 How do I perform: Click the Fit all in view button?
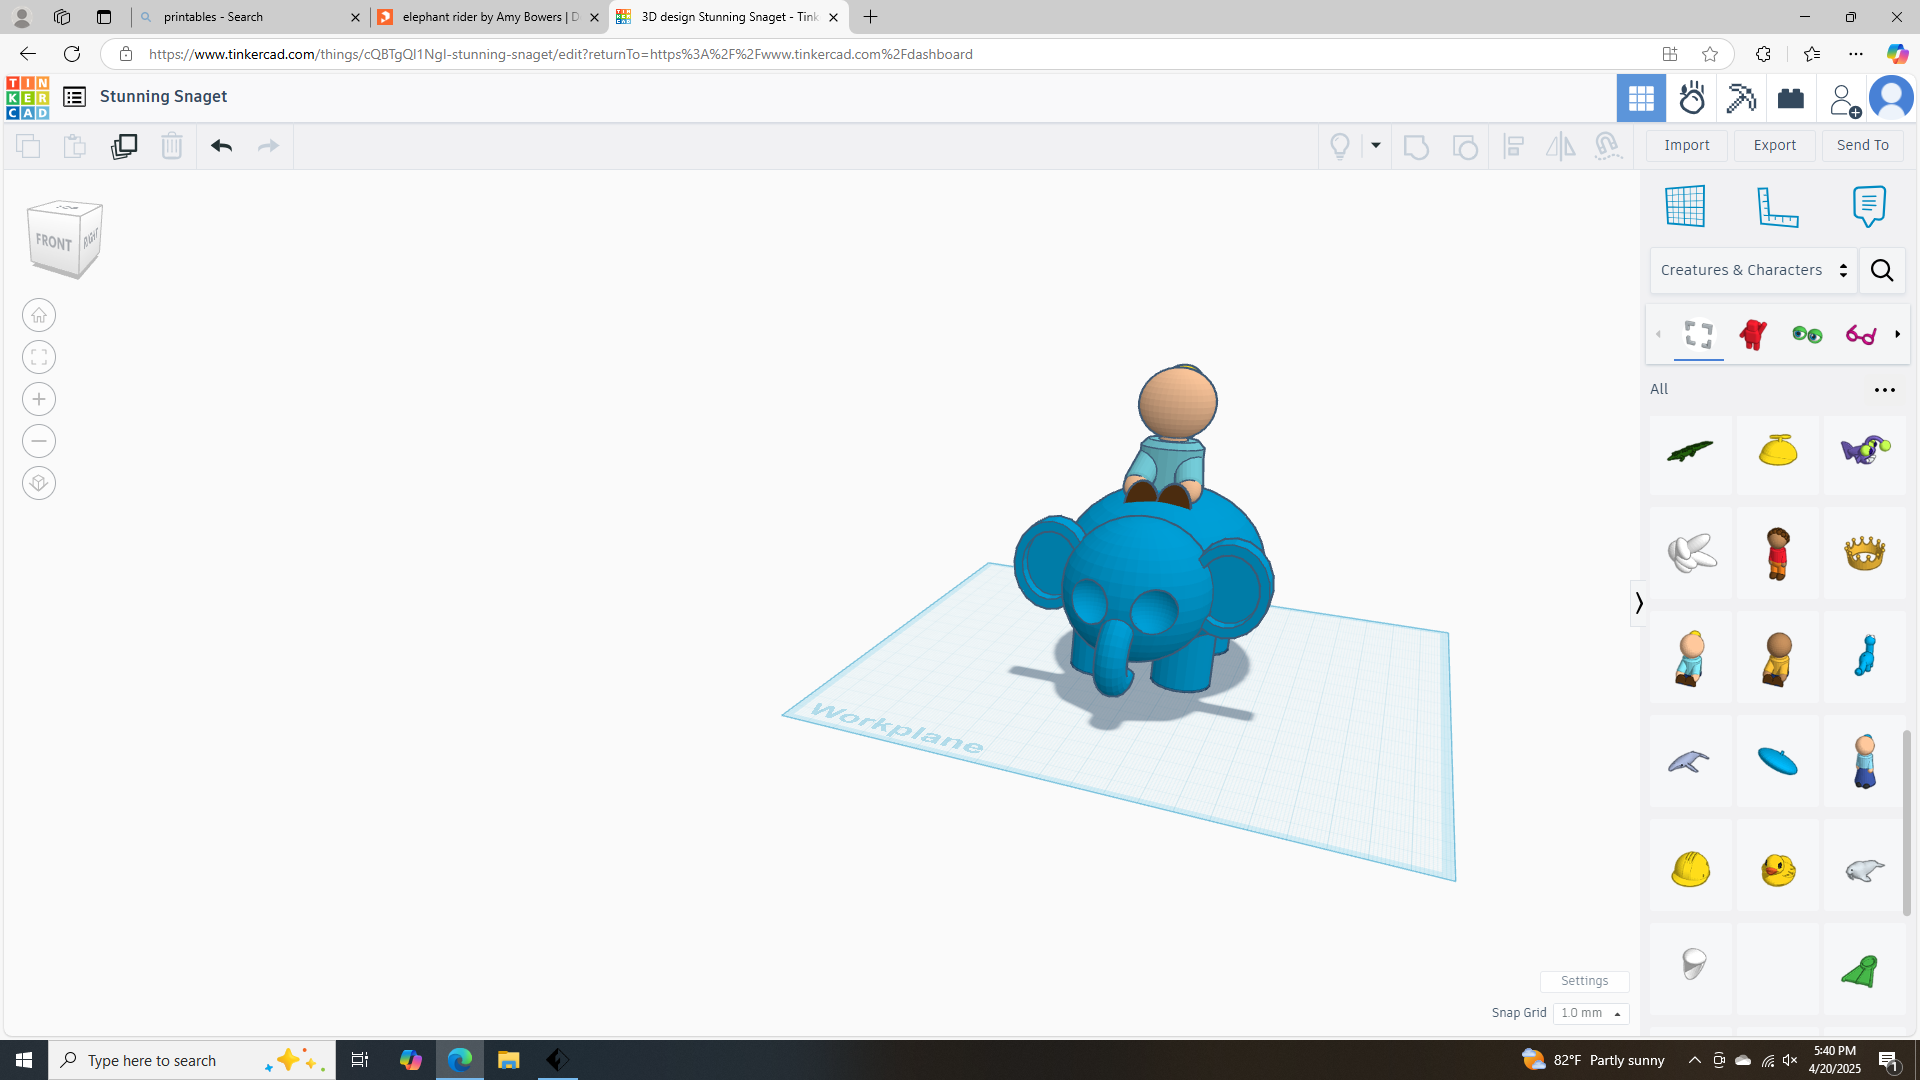point(39,358)
